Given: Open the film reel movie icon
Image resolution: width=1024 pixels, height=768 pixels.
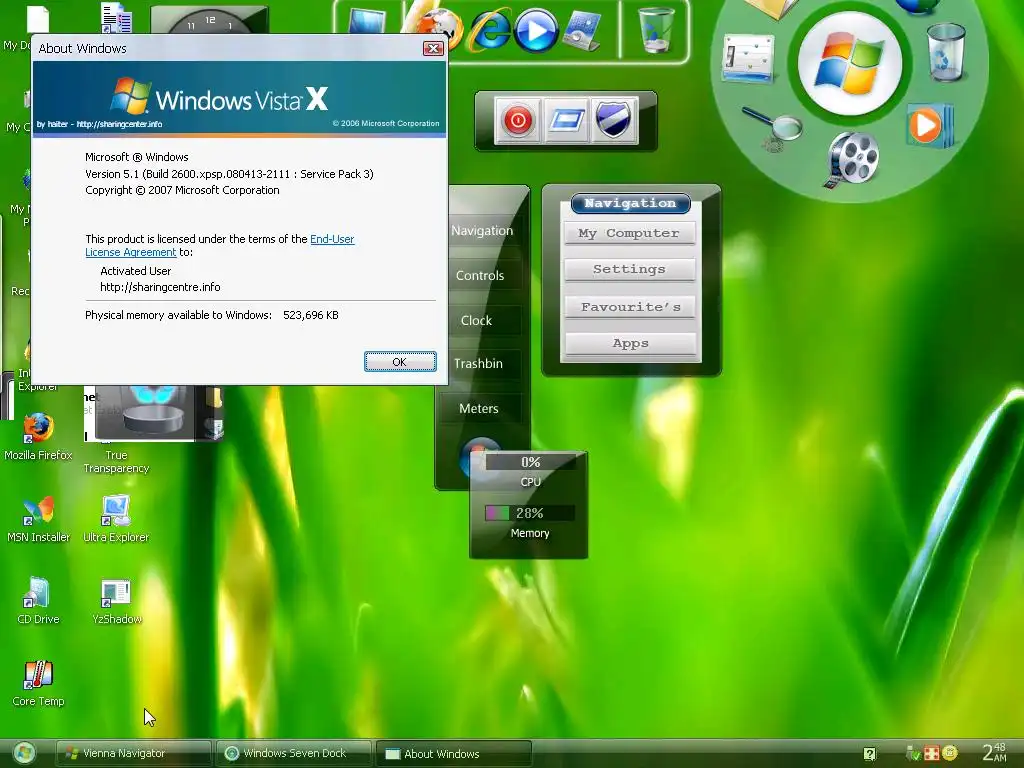Looking at the screenshot, I should pyautogui.click(x=851, y=159).
